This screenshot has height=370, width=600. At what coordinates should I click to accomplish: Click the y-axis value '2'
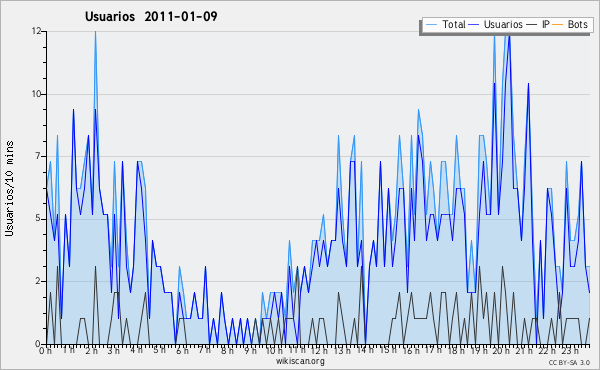click(38, 281)
